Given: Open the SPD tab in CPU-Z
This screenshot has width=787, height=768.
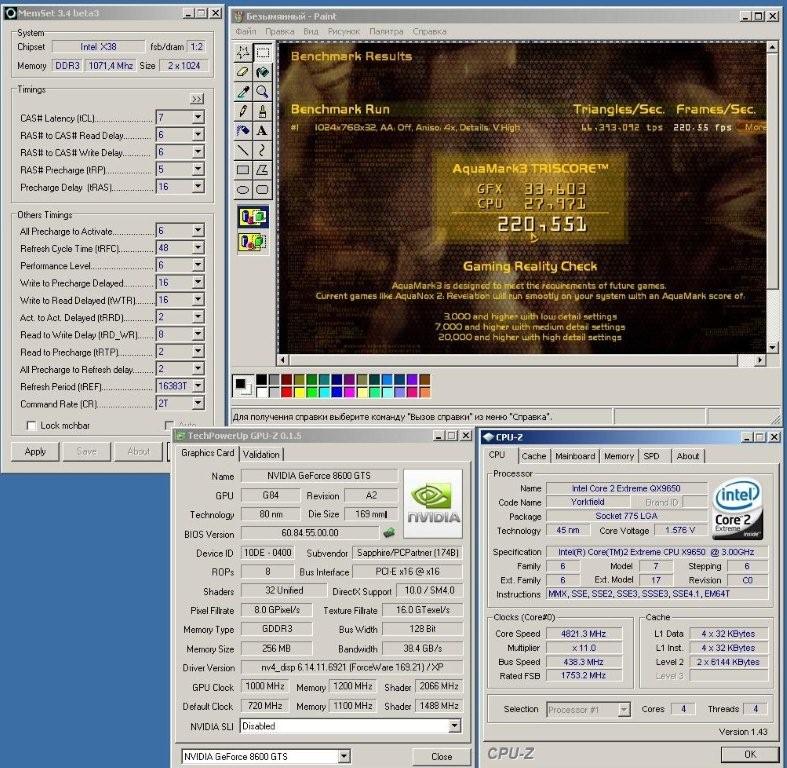Looking at the screenshot, I should [651, 456].
